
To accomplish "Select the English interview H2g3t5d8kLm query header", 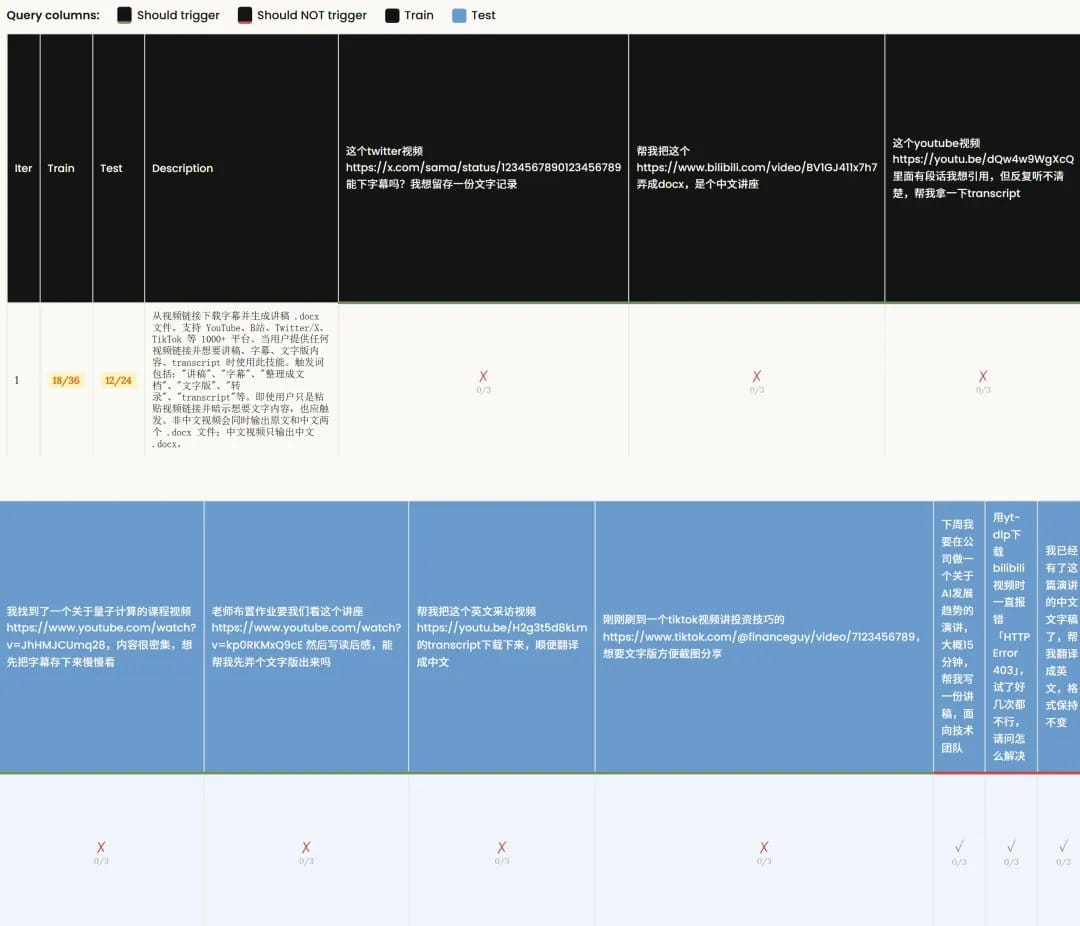I will click(x=502, y=637).
